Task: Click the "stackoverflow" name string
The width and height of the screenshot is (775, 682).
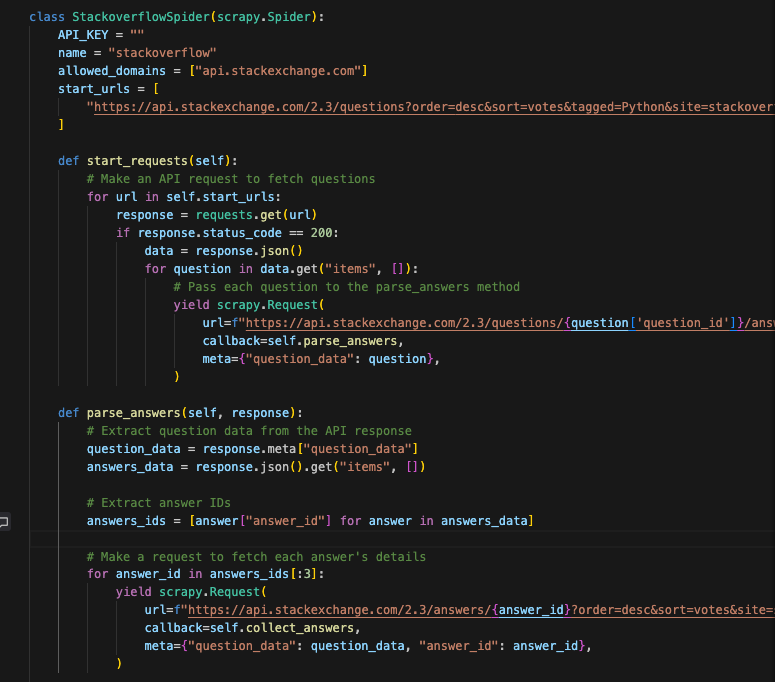Action: click(x=159, y=53)
